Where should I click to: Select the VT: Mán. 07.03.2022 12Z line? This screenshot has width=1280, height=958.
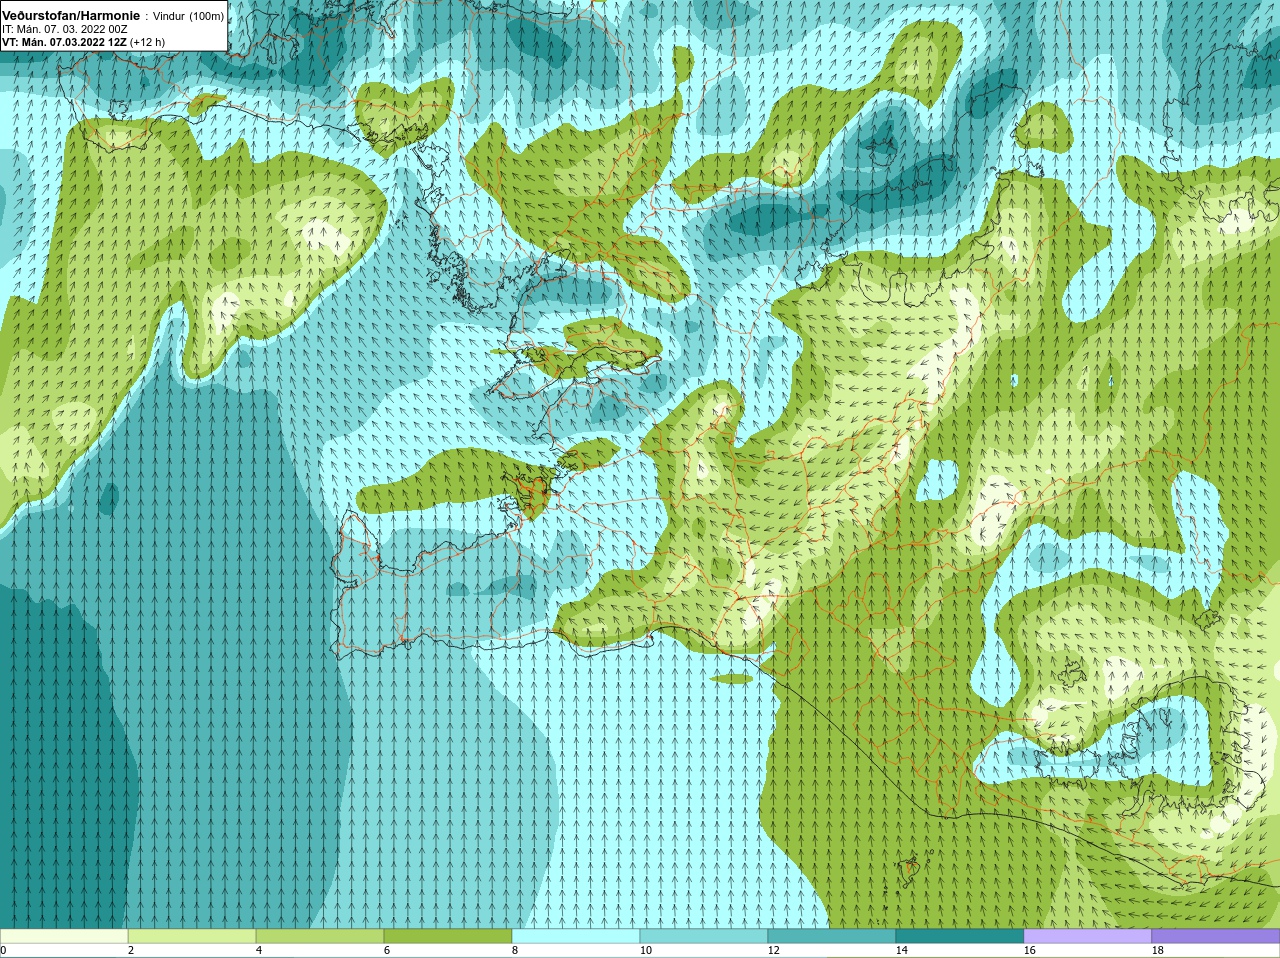64,43
